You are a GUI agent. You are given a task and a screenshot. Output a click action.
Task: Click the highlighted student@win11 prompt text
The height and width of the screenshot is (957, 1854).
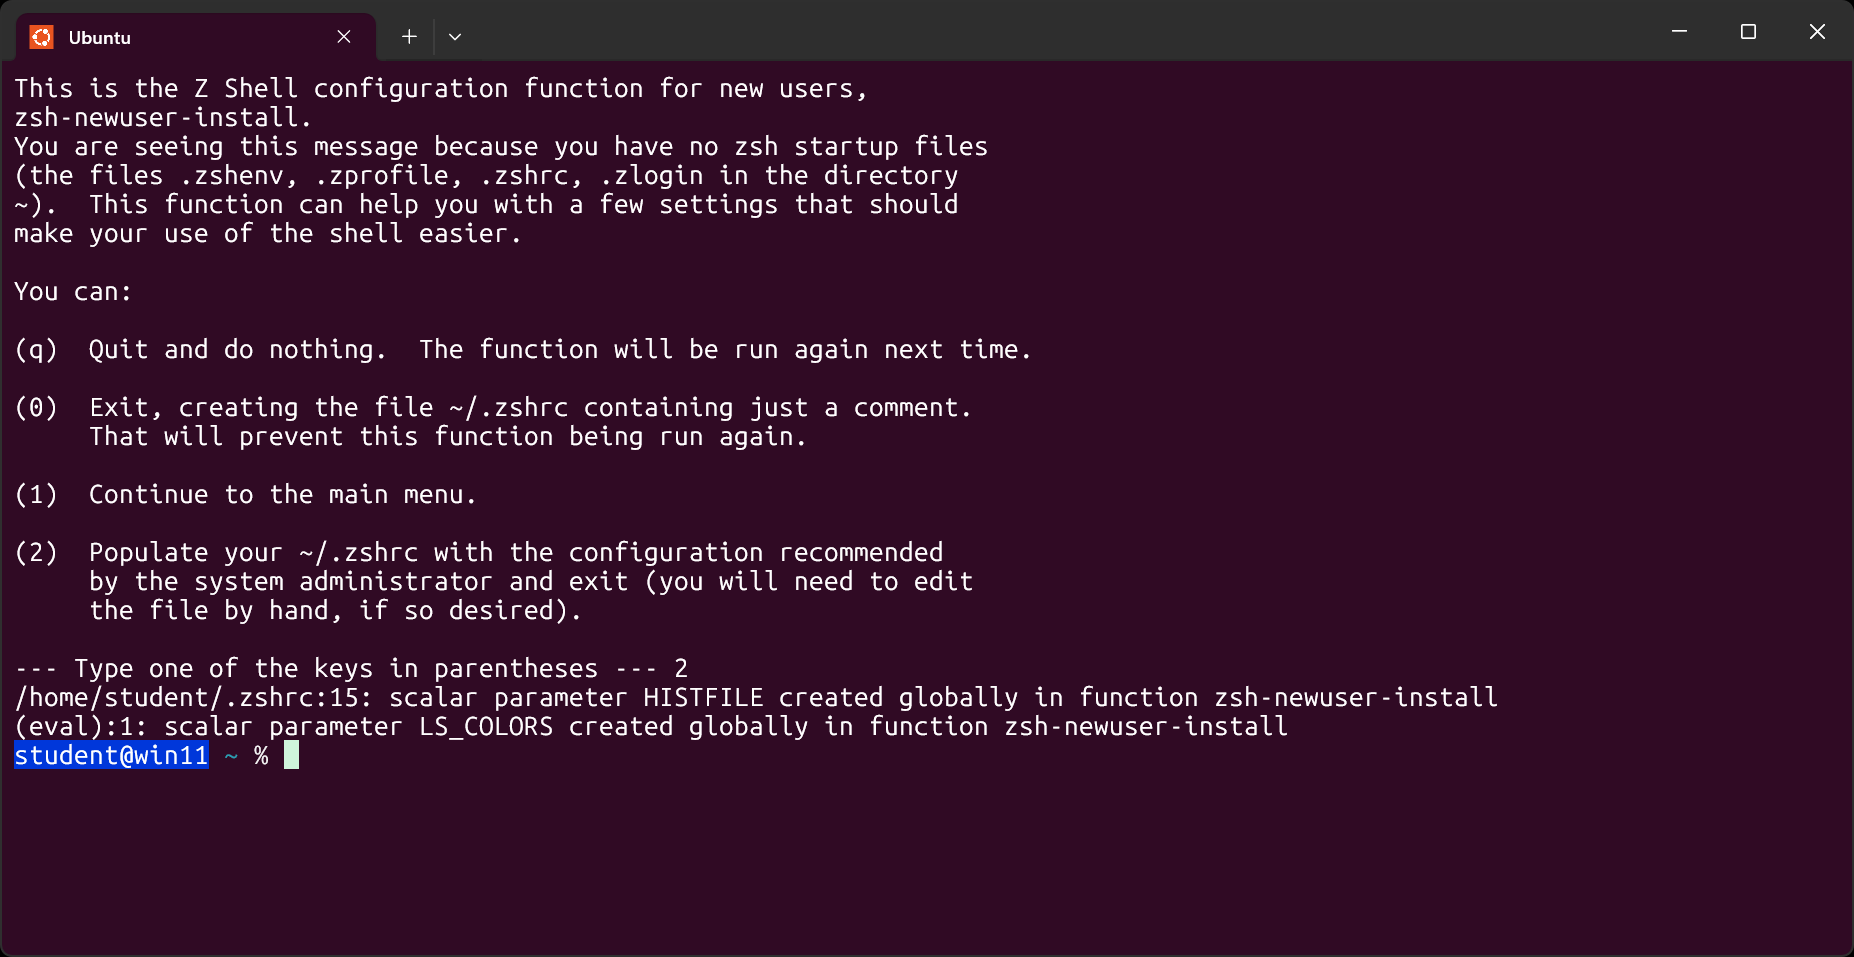110,755
